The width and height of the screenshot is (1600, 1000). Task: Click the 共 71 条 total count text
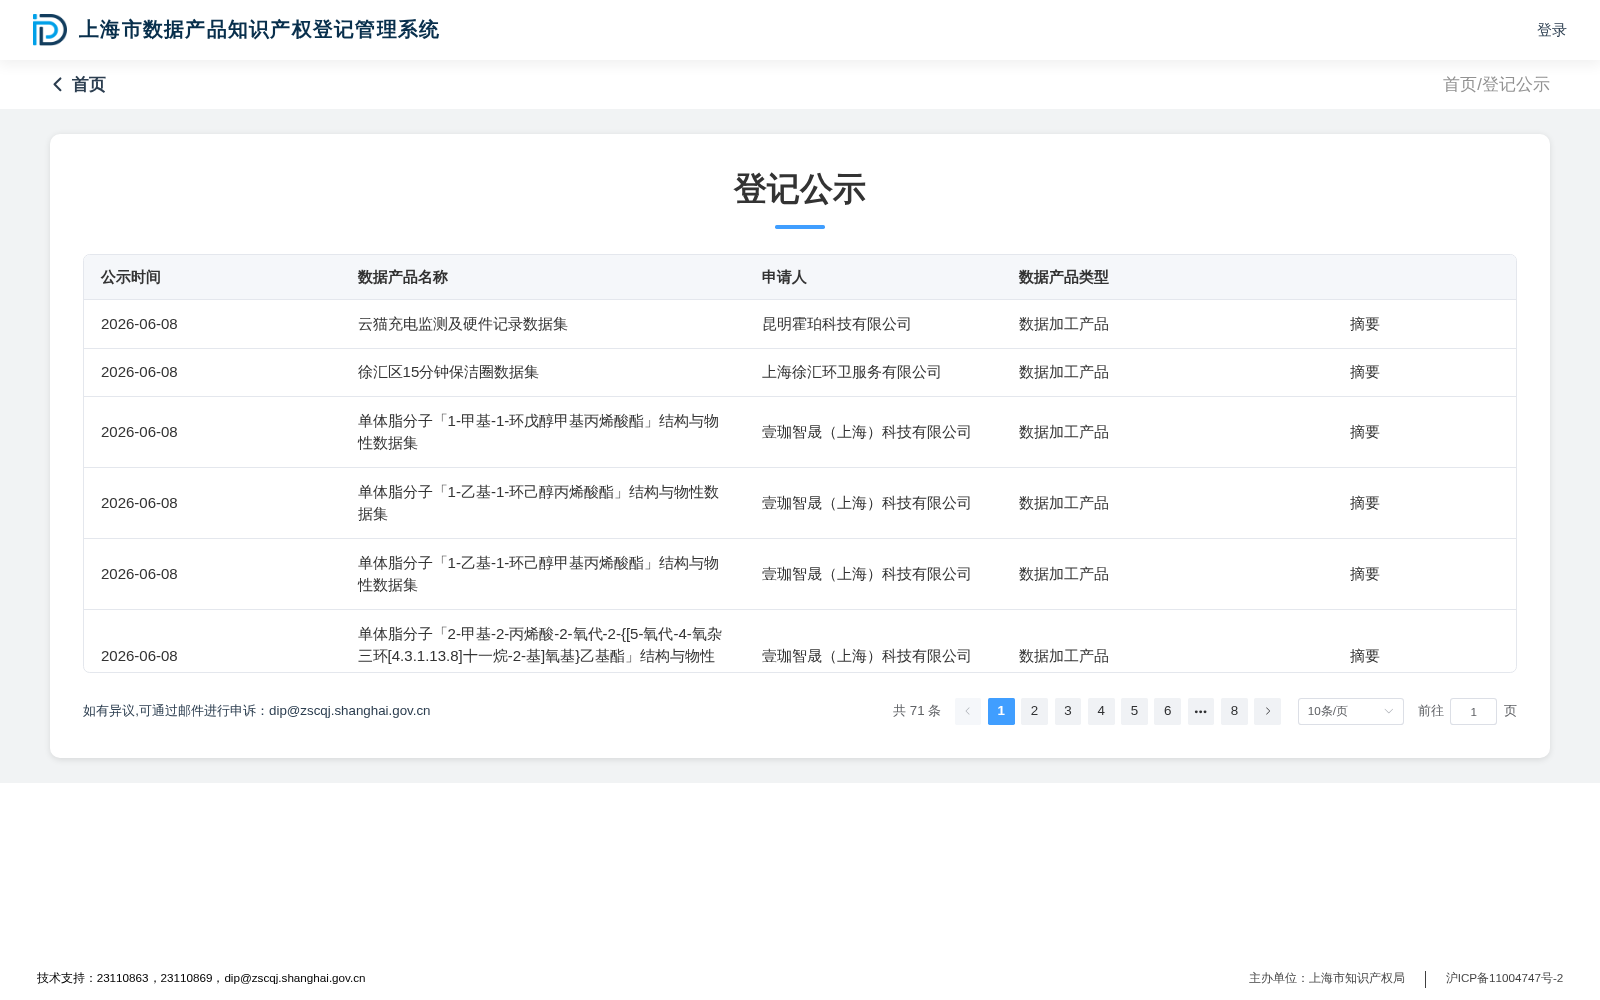pos(917,711)
